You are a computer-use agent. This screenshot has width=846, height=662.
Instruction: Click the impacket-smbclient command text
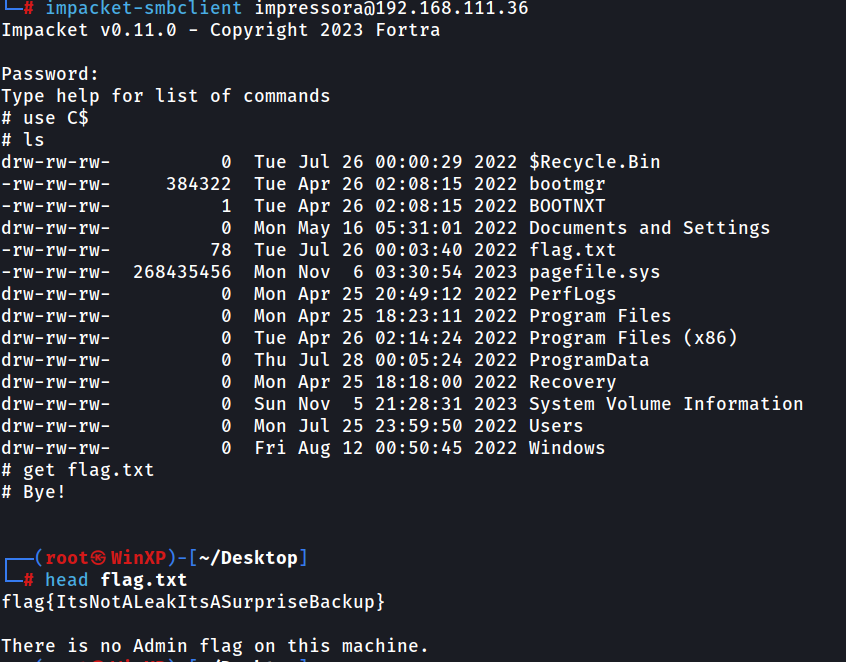(144, 9)
